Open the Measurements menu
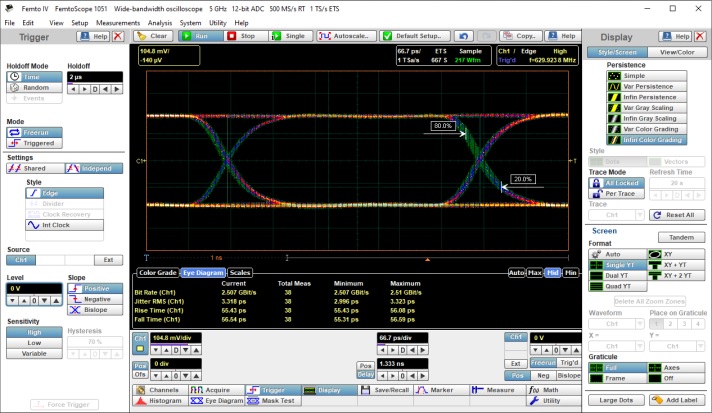 118,21
